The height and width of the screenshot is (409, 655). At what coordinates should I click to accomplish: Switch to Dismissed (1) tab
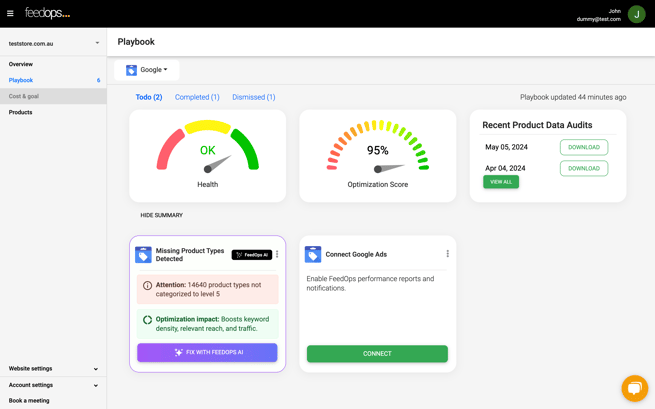click(254, 97)
